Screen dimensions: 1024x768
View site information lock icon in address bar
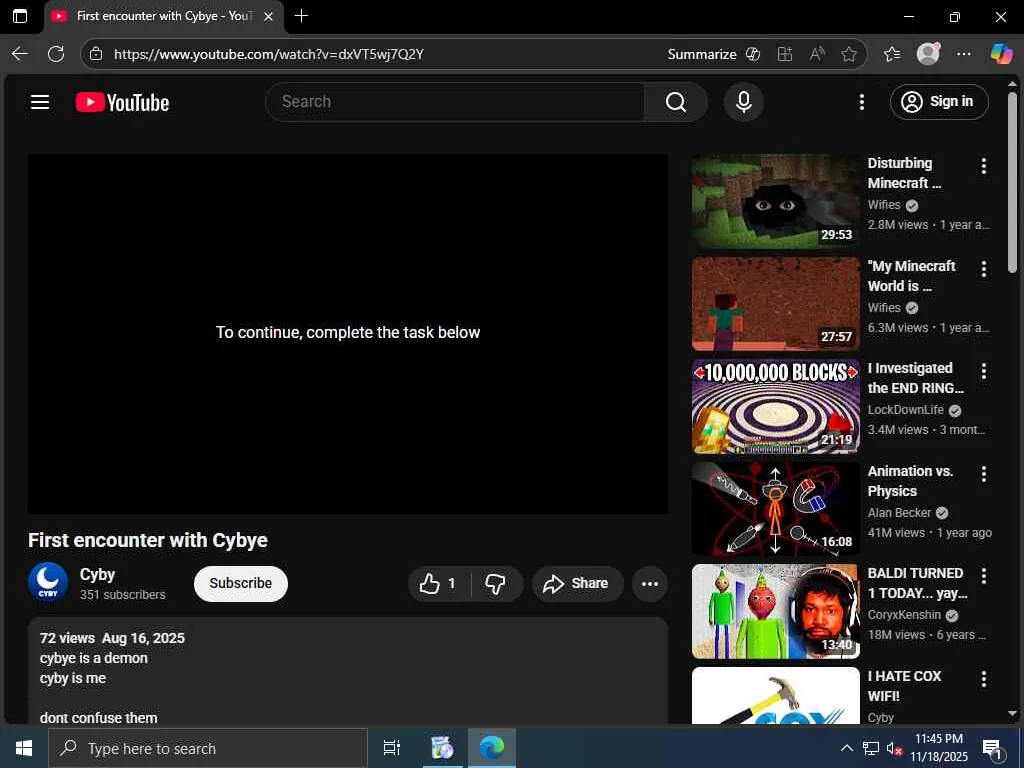96,54
